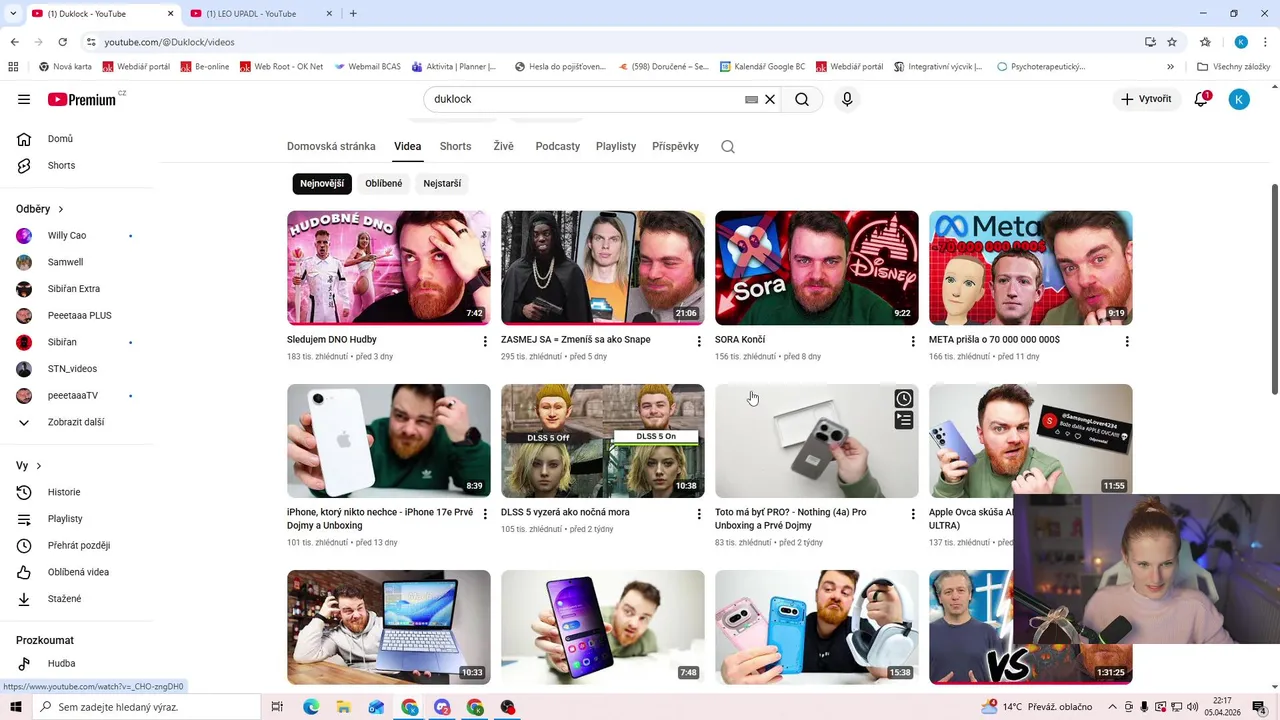Viewport: 1280px width, 720px height.
Task: Show more bookmarks with overflow chevron
Action: click(x=1171, y=67)
